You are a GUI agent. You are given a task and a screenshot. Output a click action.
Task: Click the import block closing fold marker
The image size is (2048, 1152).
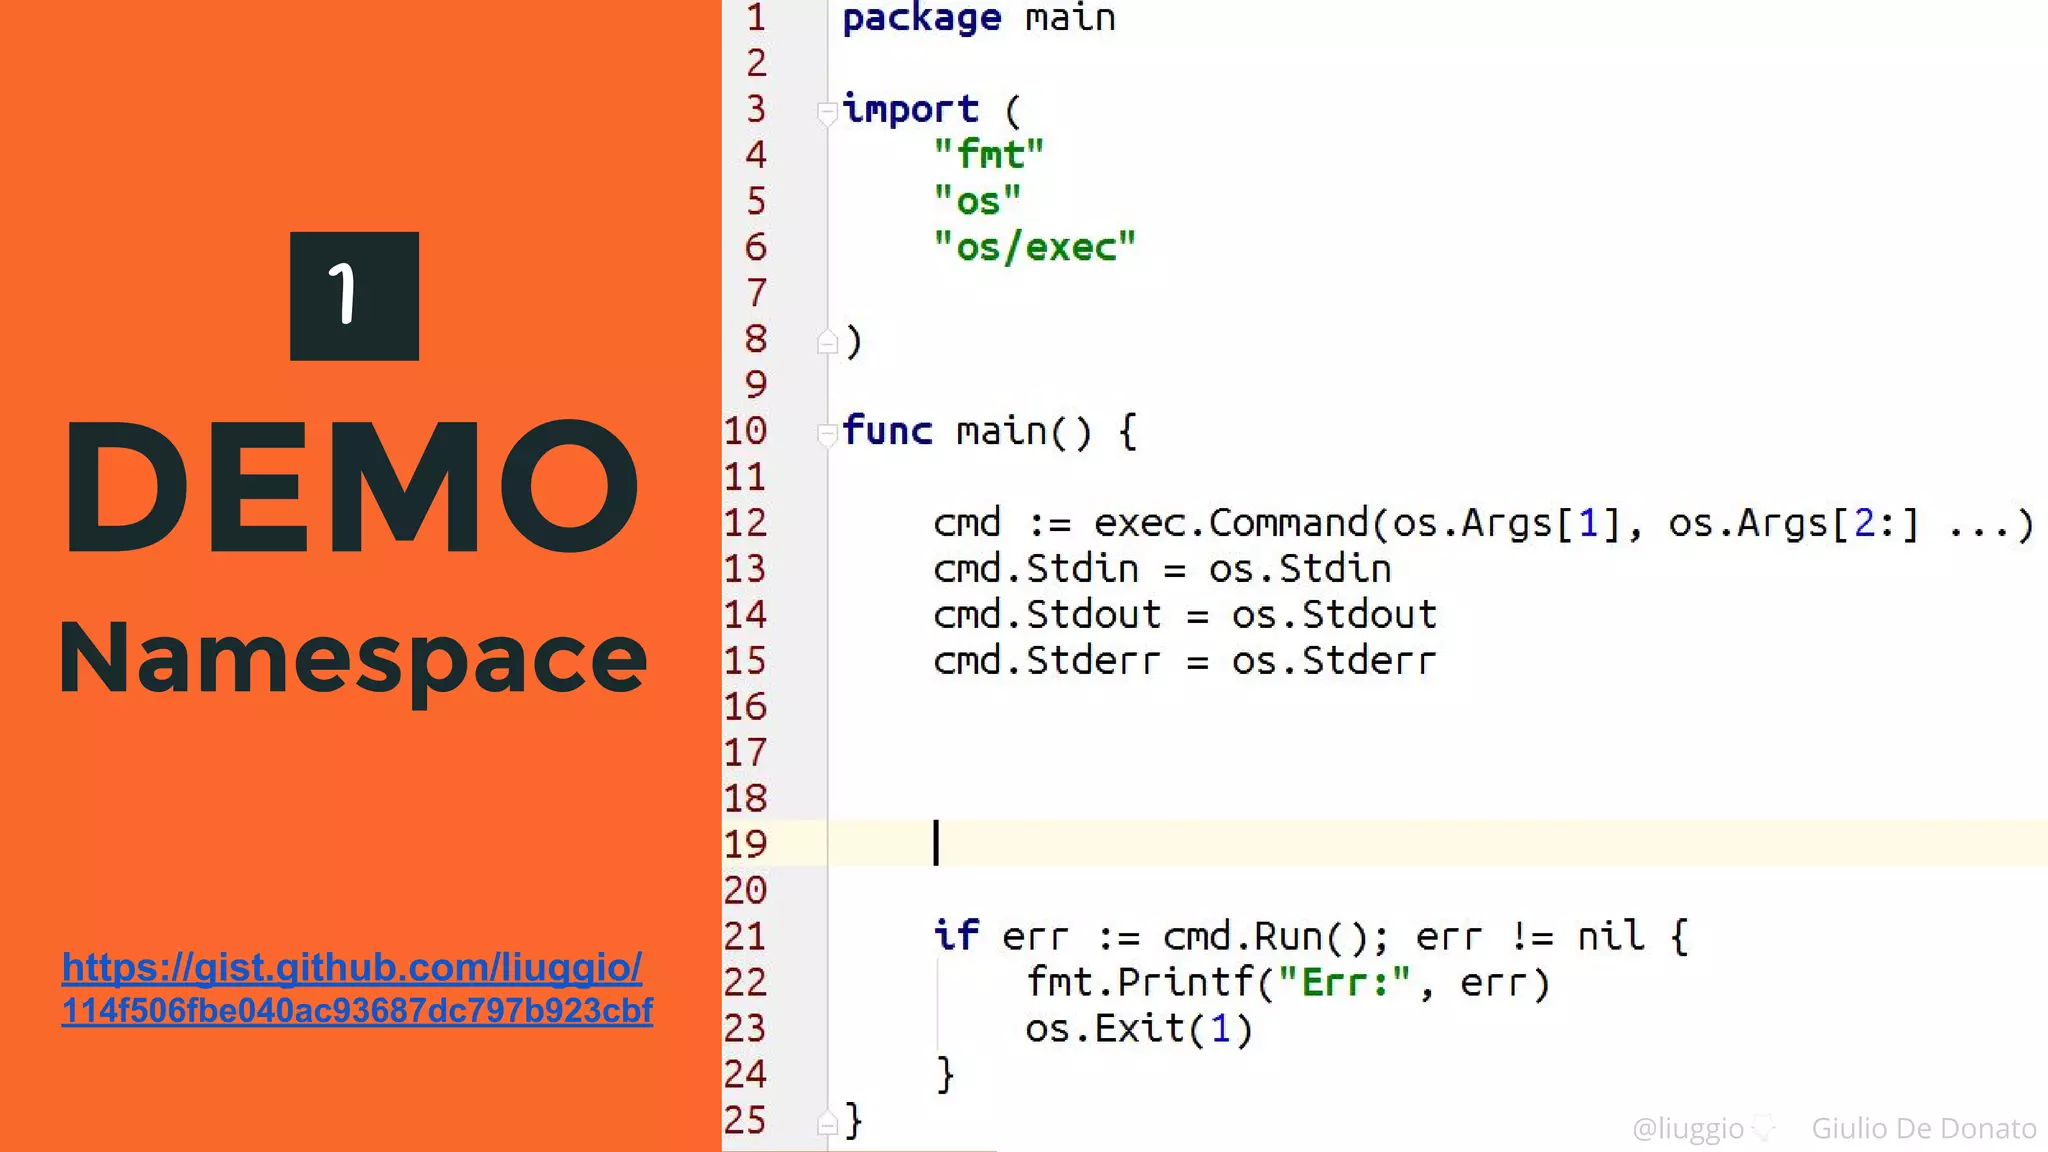coord(827,342)
